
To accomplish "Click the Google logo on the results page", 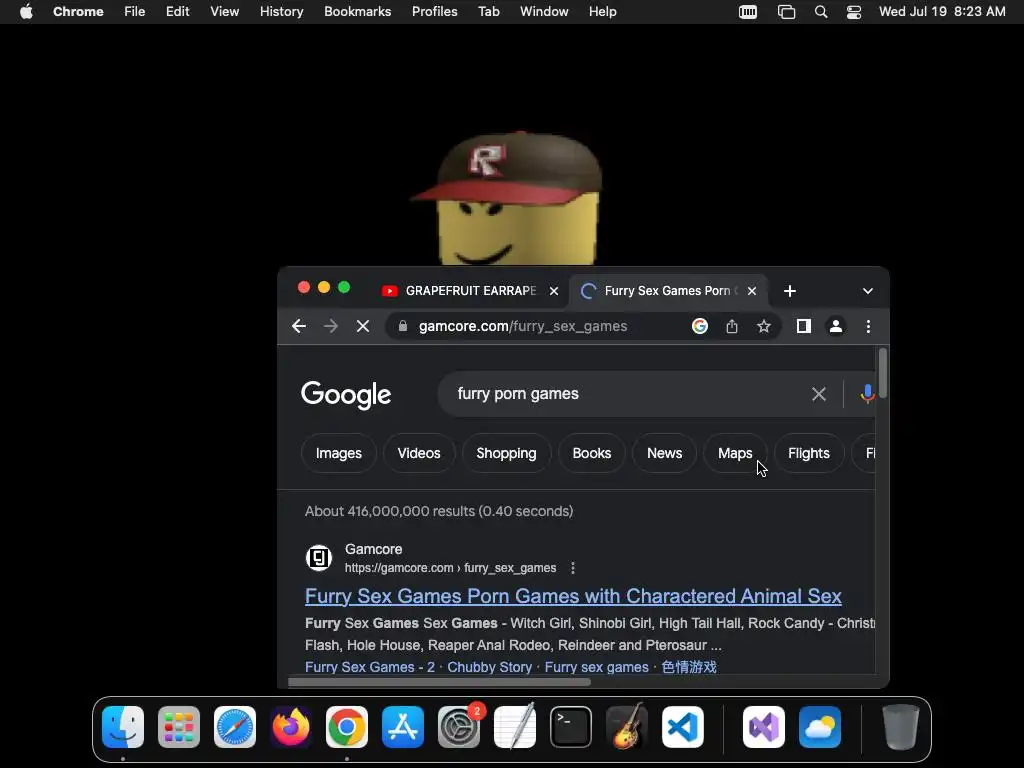I will tap(346, 394).
